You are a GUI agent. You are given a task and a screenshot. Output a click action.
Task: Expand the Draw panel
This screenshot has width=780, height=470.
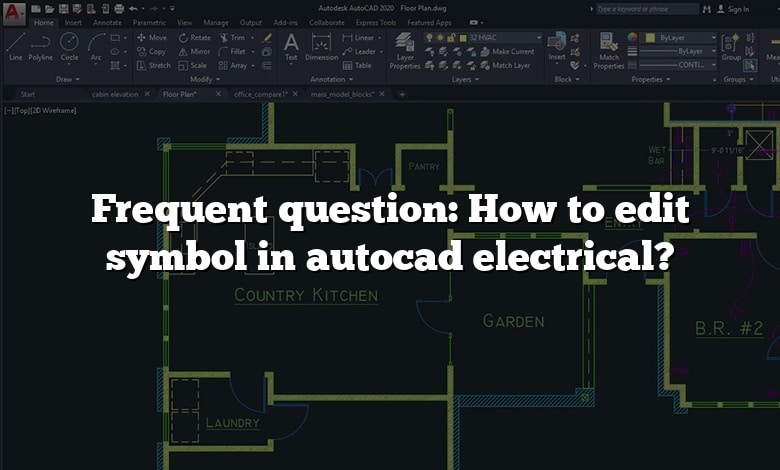[x=68, y=79]
